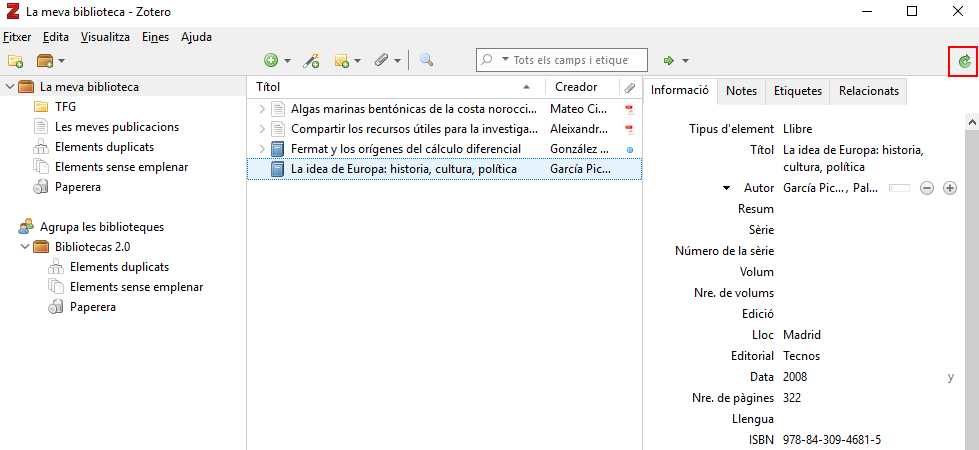Select Elements sense emplenar under Bibliotecas 2.0
This screenshot has width=979, height=450.
136,286
